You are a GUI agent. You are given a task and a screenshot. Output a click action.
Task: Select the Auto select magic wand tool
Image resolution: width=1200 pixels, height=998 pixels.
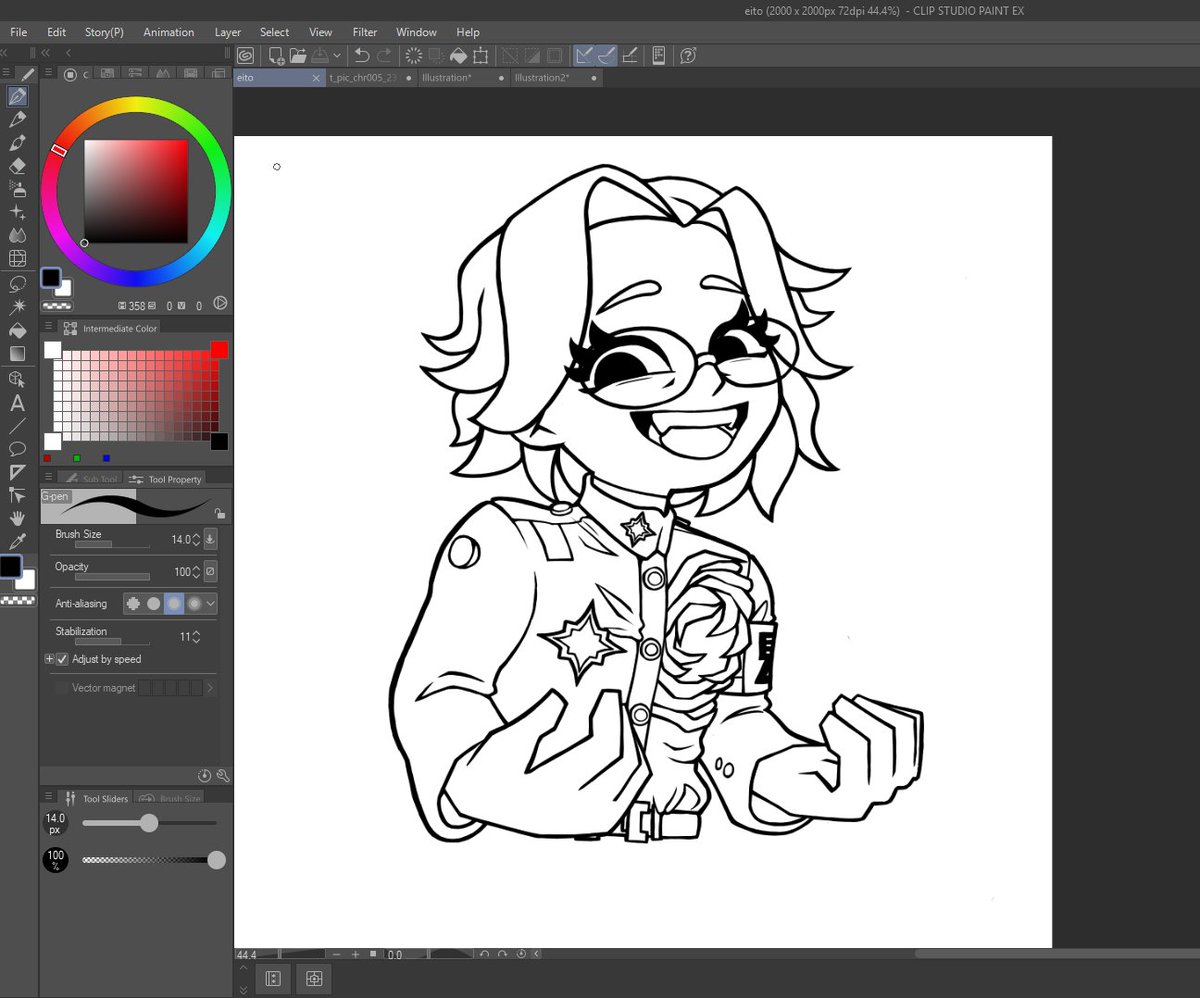(17, 307)
